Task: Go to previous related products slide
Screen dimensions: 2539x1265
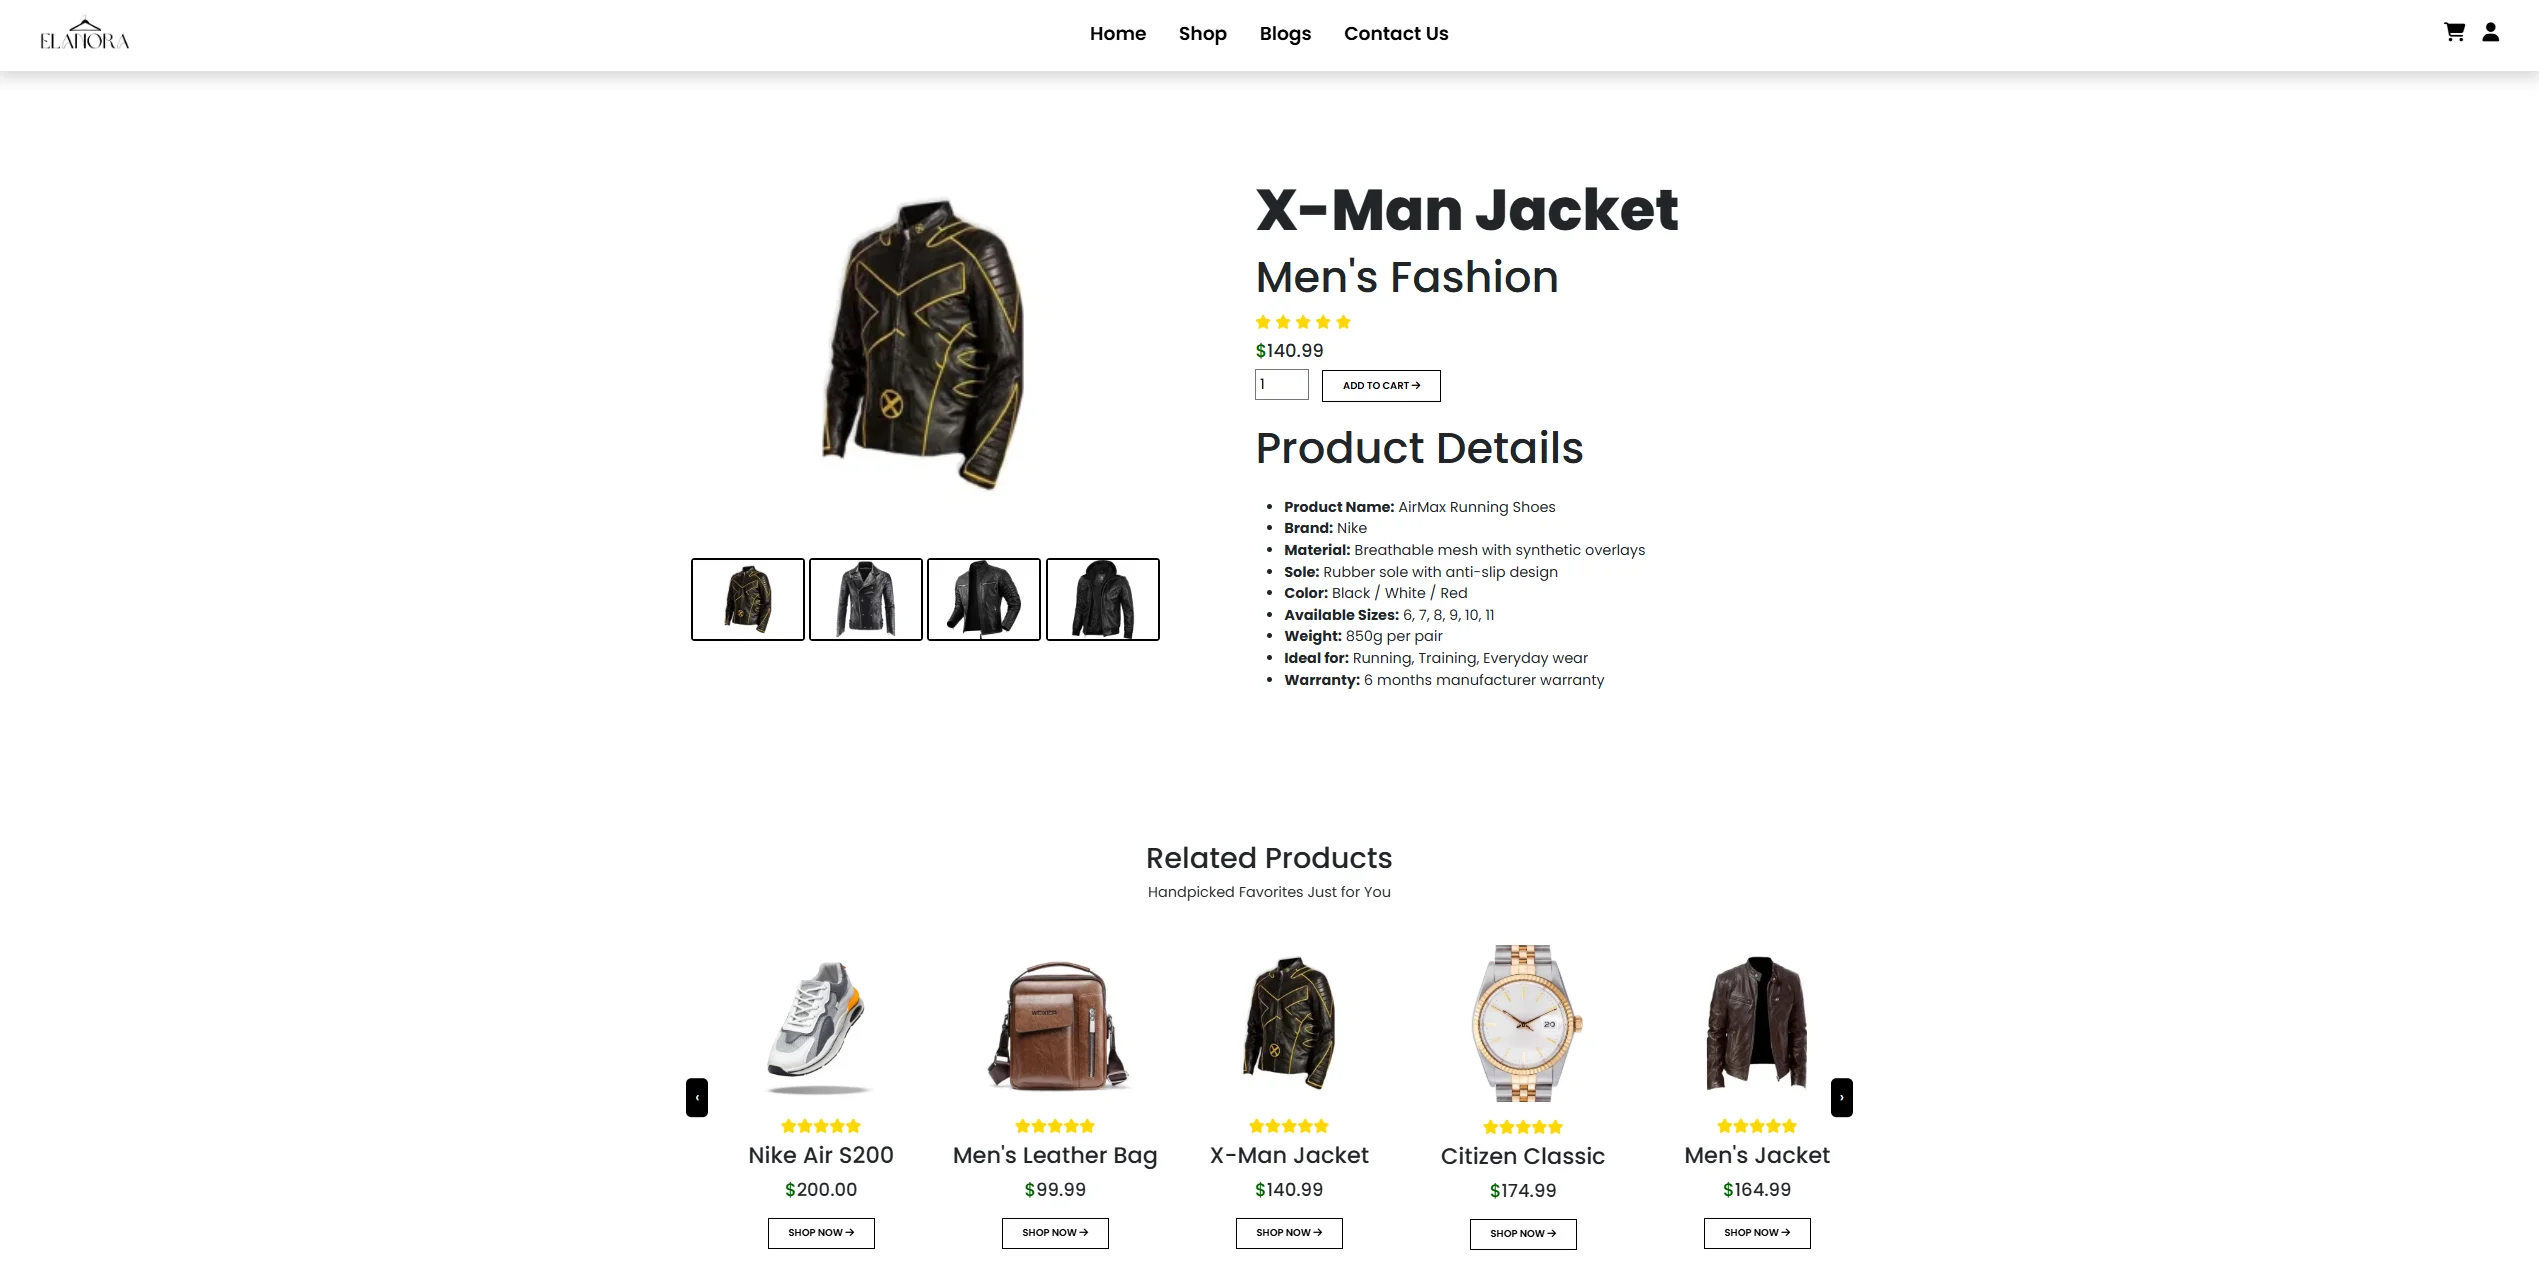Action: click(697, 1097)
